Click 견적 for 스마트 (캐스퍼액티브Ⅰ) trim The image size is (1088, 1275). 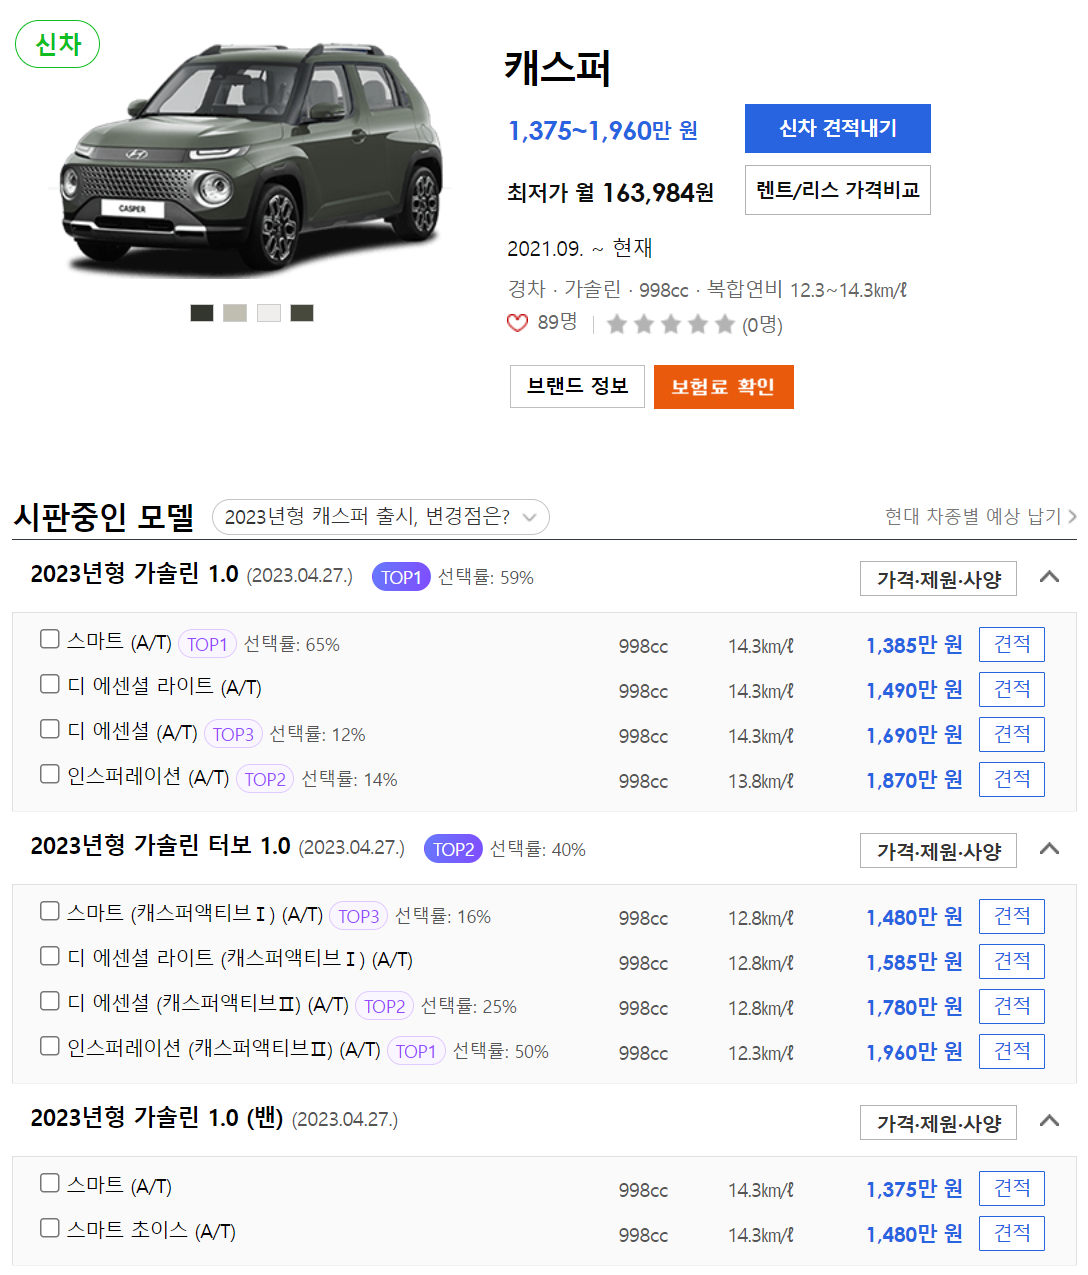1012,916
